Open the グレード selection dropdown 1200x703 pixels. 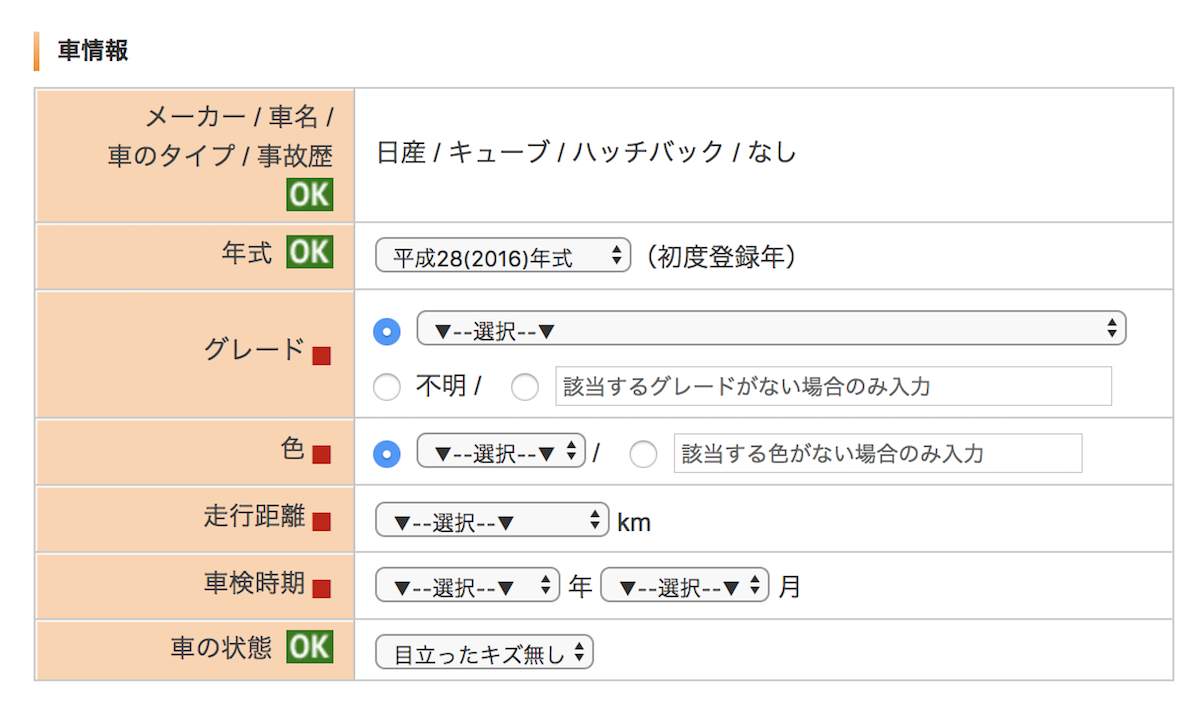[771, 329]
